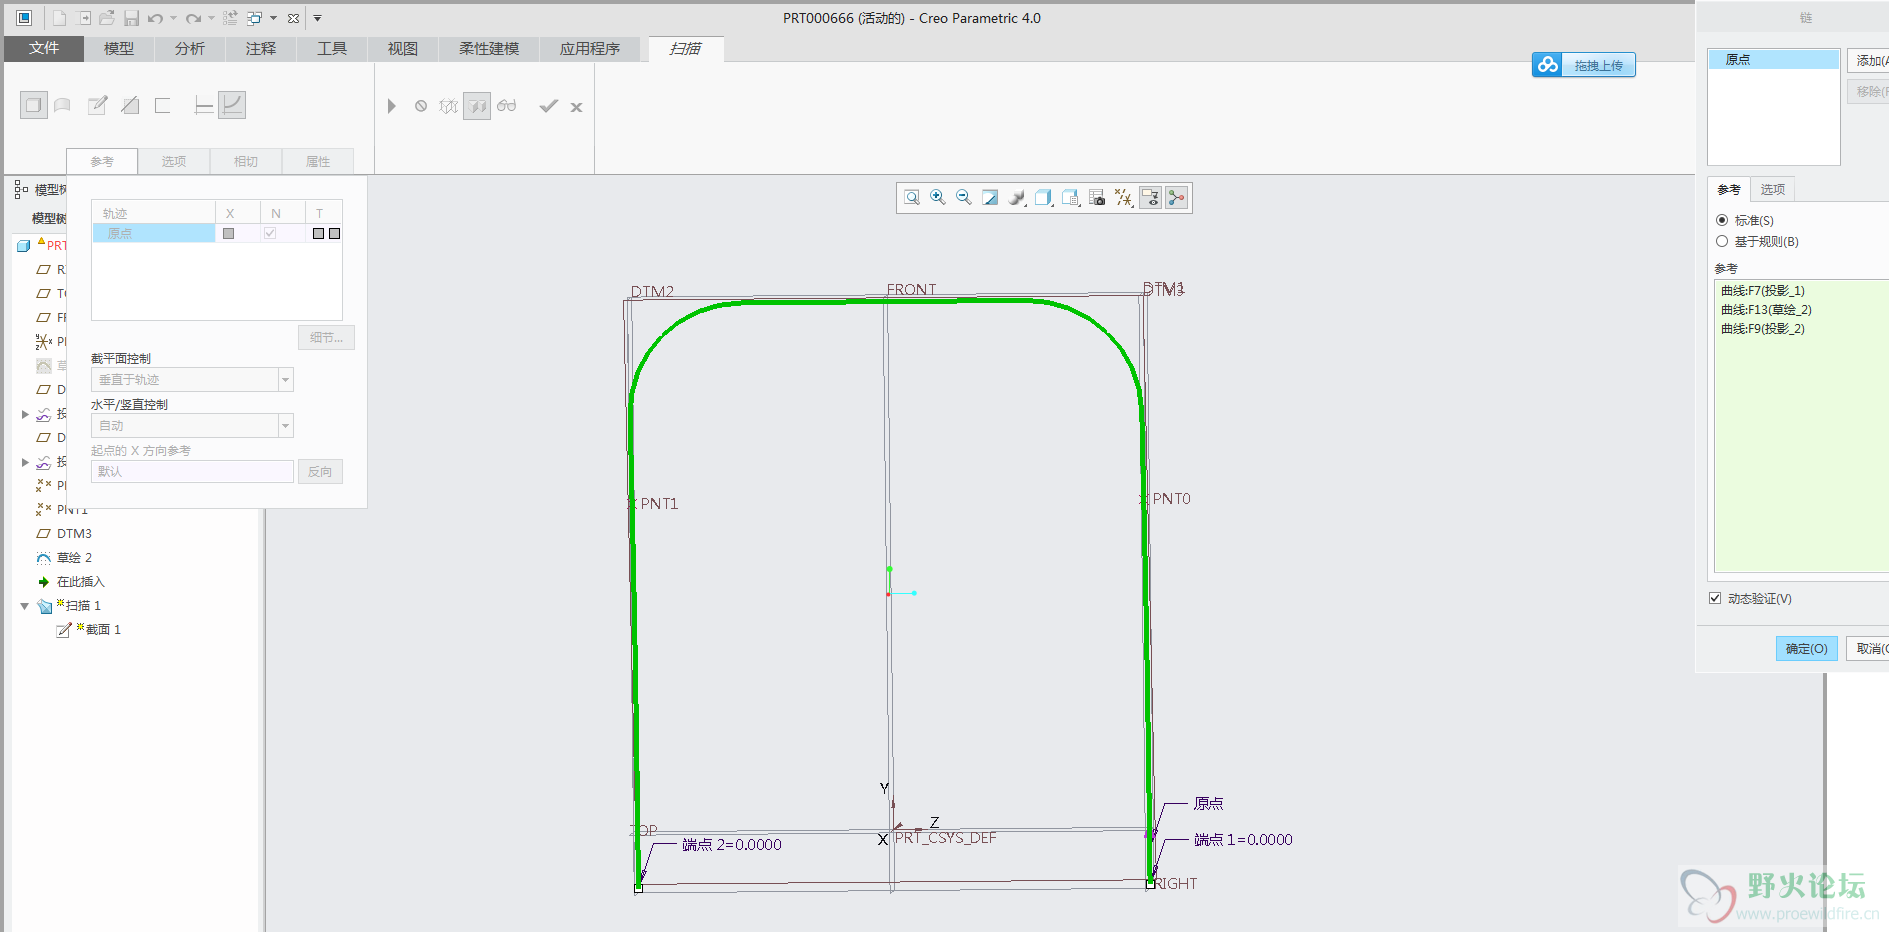This screenshot has width=1889, height=932.
Task: Click the Refit zoom icon
Action: click(912, 198)
